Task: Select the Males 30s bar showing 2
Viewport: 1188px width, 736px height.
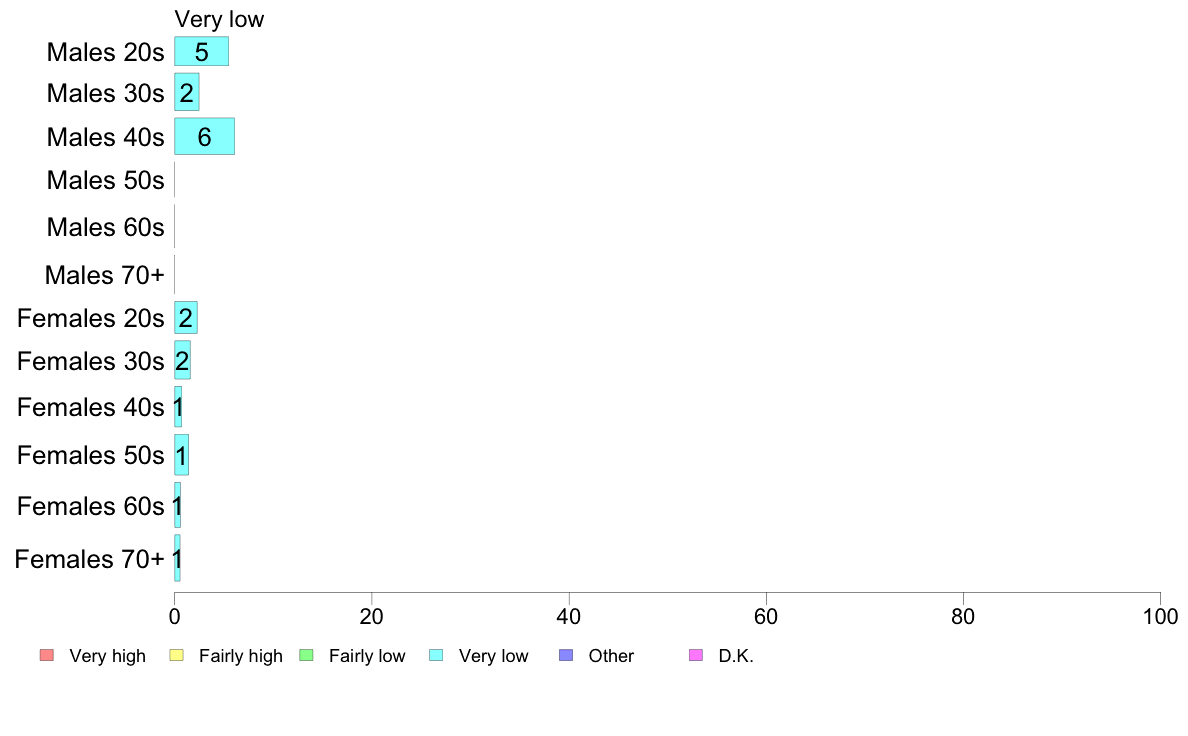Action: tap(186, 92)
